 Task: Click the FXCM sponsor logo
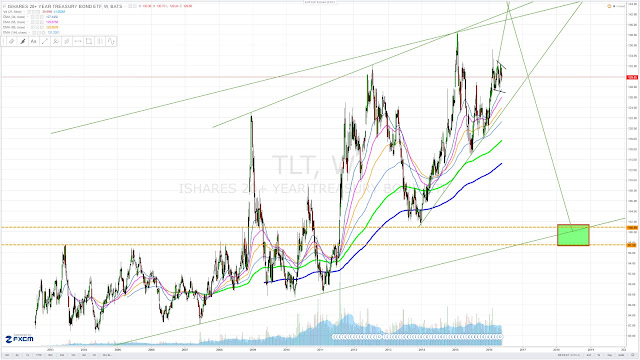point(19,338)
